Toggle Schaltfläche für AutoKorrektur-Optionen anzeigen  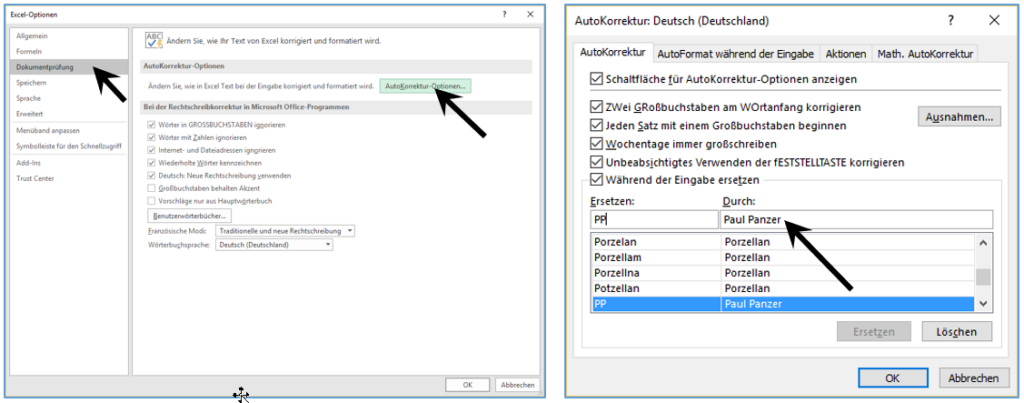[x=596, y=79]
